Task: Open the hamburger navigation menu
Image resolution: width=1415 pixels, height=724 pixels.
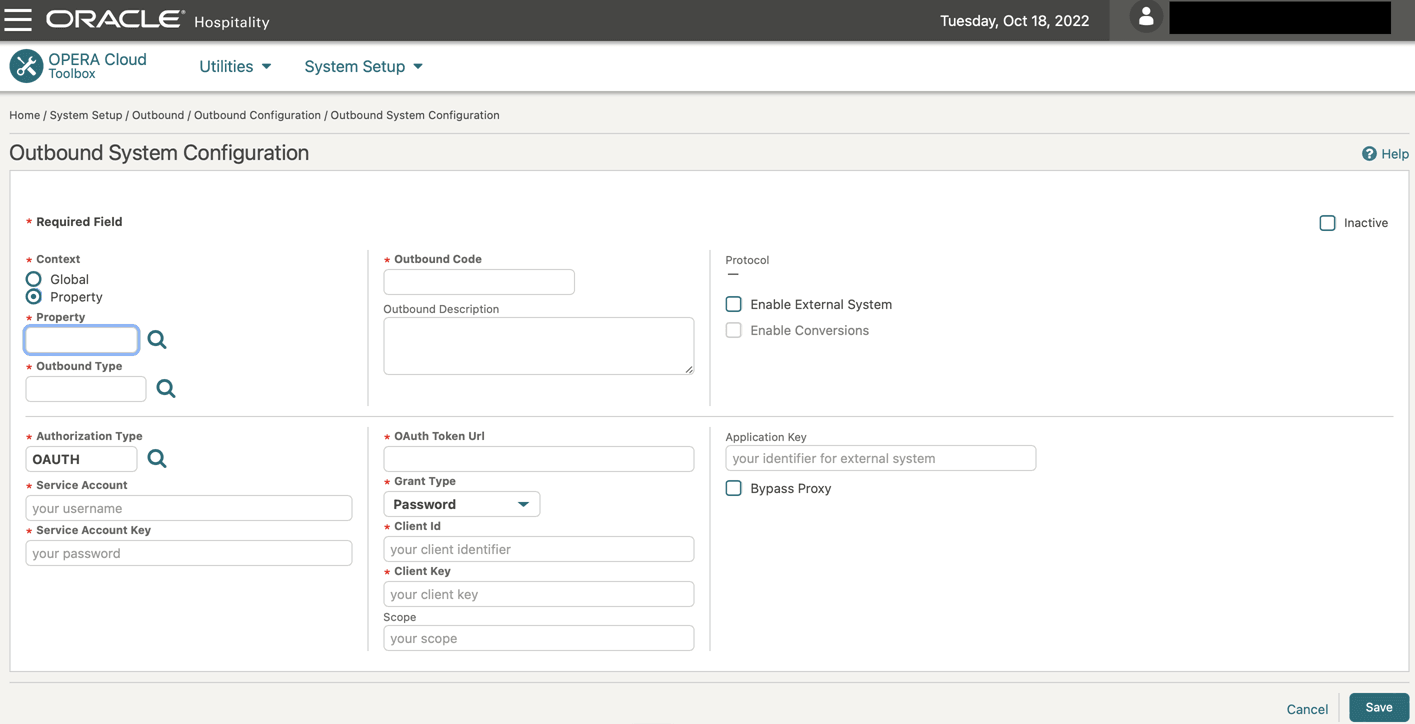Action: pyautogui.click(x=18, y=18)
